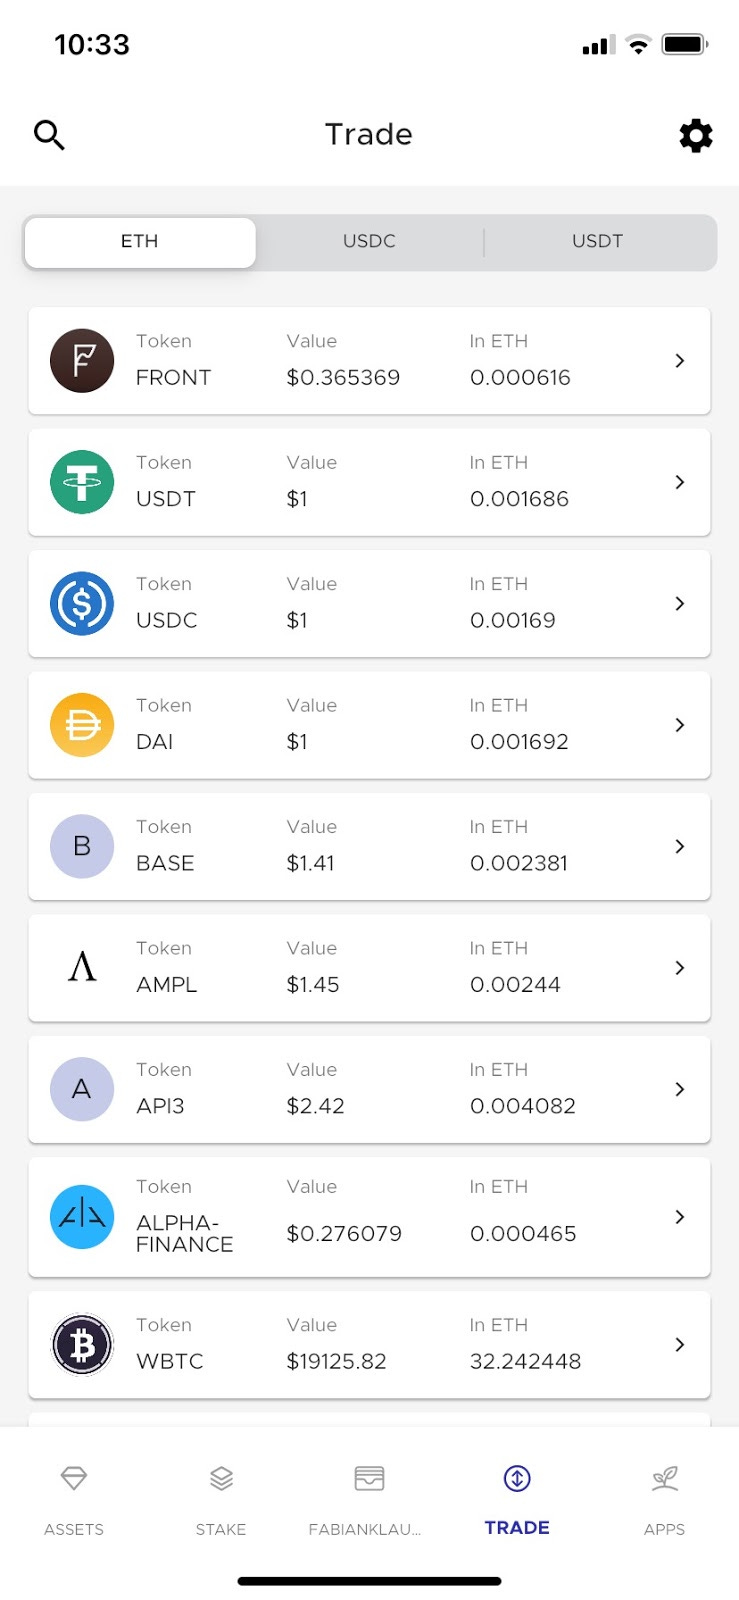Tap the BASE token name
The height and width of the screenshot is (1600, 739).
click(x=165, y=863)
